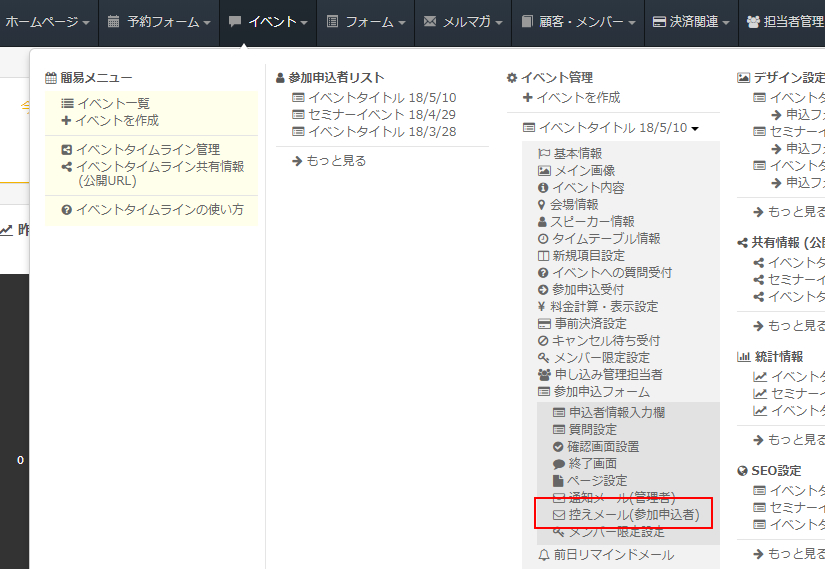Click もっと見る under 参加申込者リスト
The image size is (825, 569).
point(329,160)
